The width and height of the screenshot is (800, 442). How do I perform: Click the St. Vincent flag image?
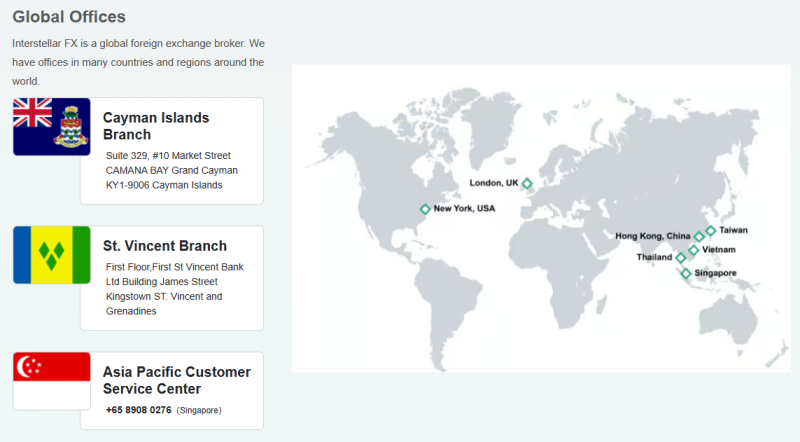[x=52, y=255]
